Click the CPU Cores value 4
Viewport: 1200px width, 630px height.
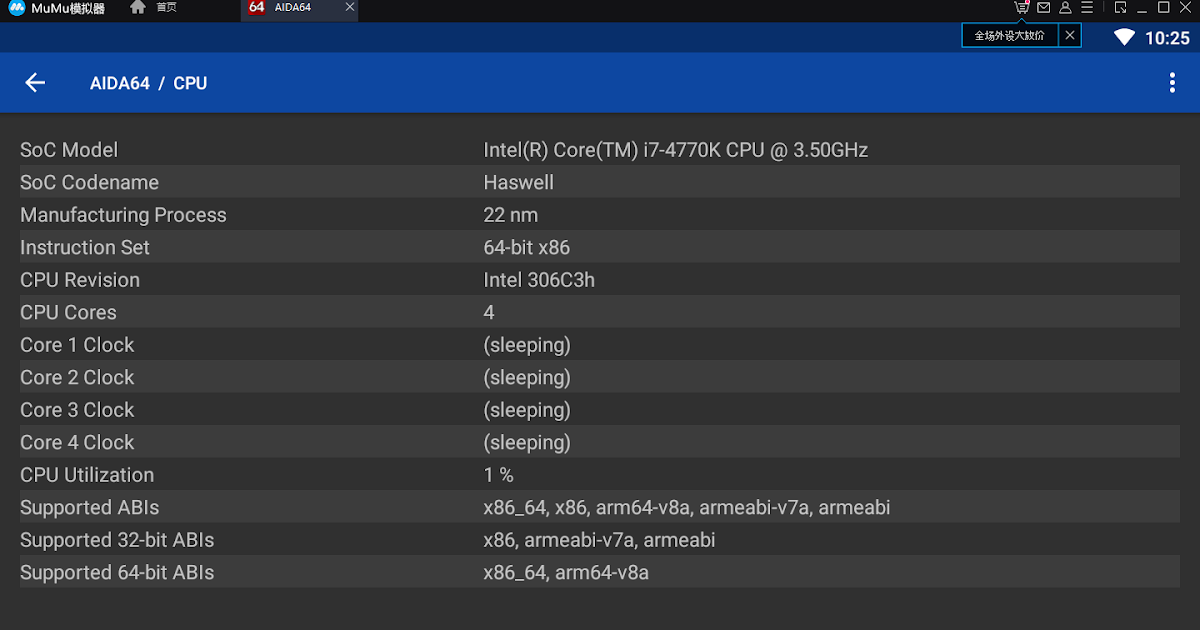(x=489, y=313)
